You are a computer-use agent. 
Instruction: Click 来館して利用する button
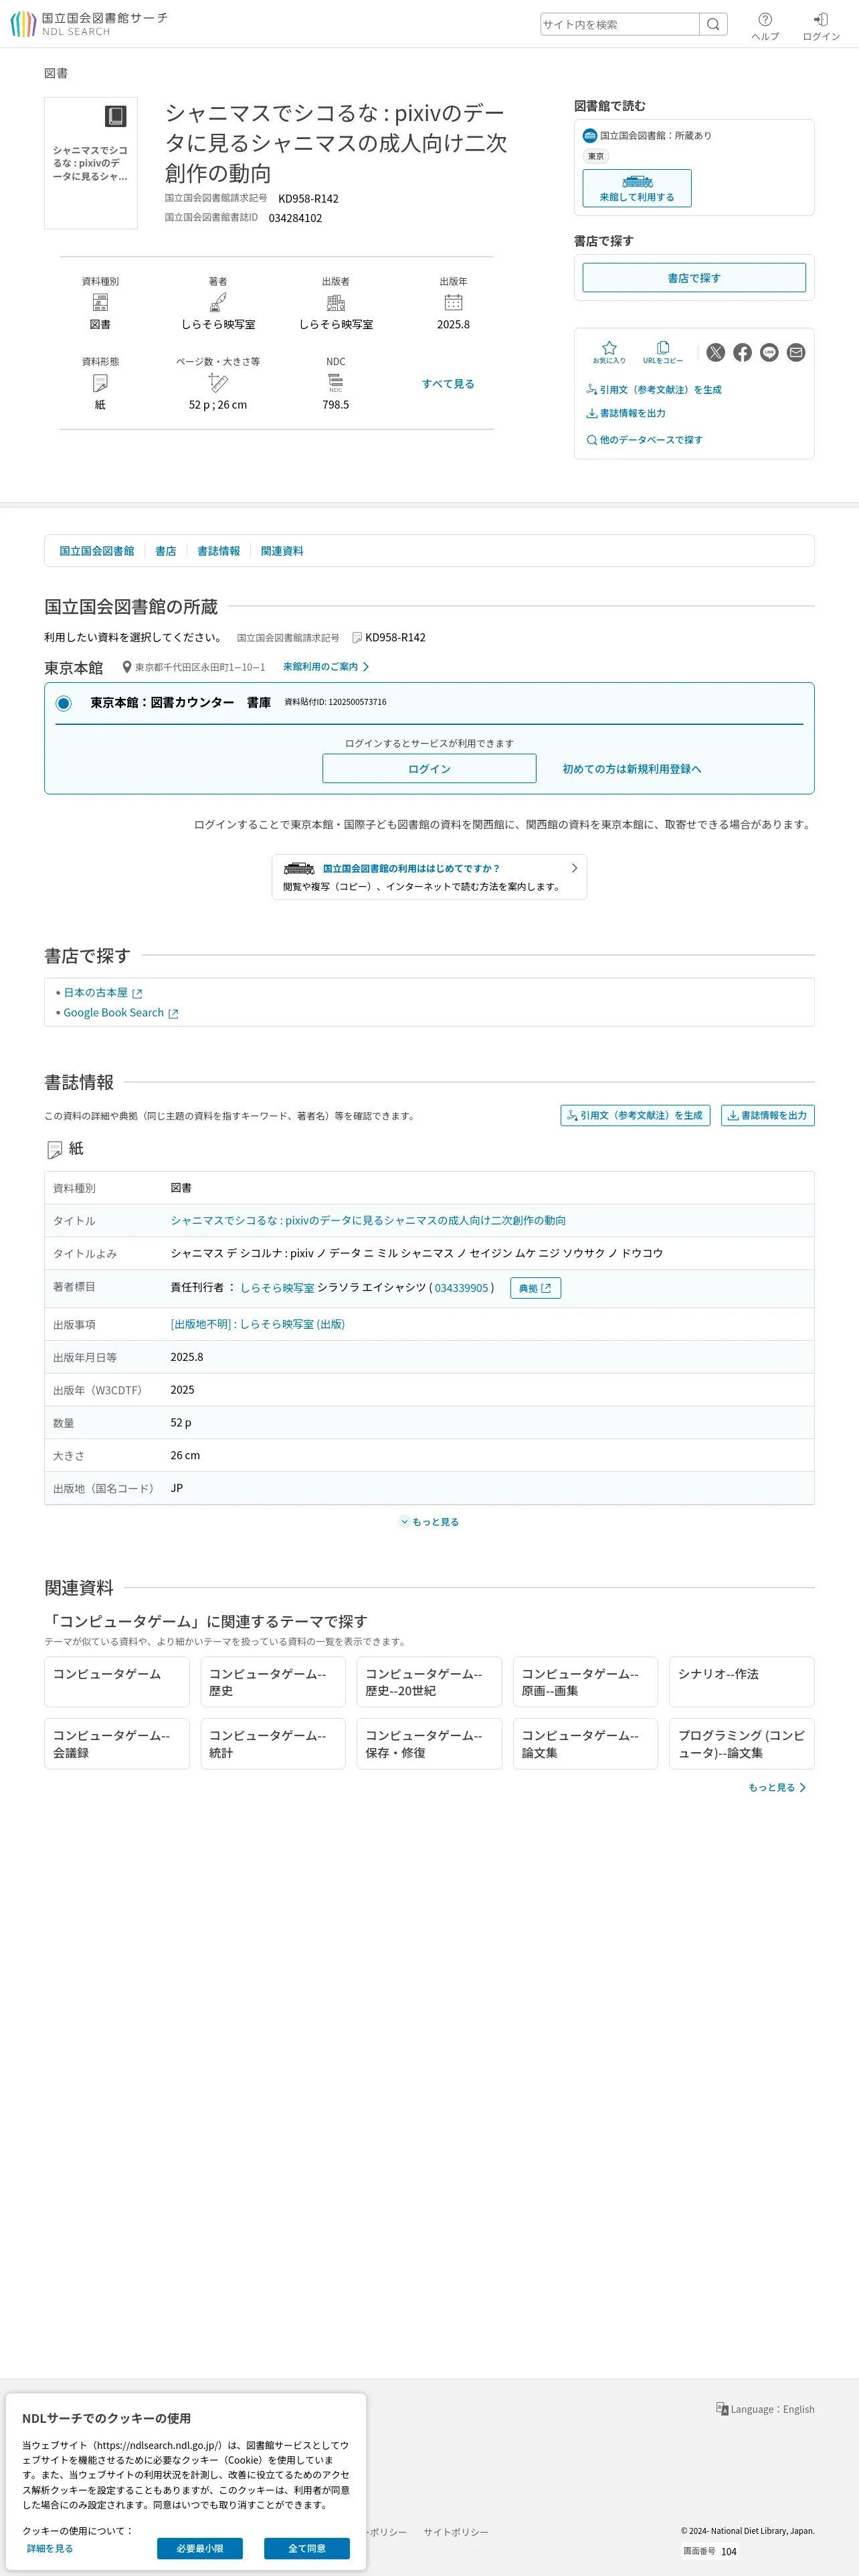[x=637, y=188]
